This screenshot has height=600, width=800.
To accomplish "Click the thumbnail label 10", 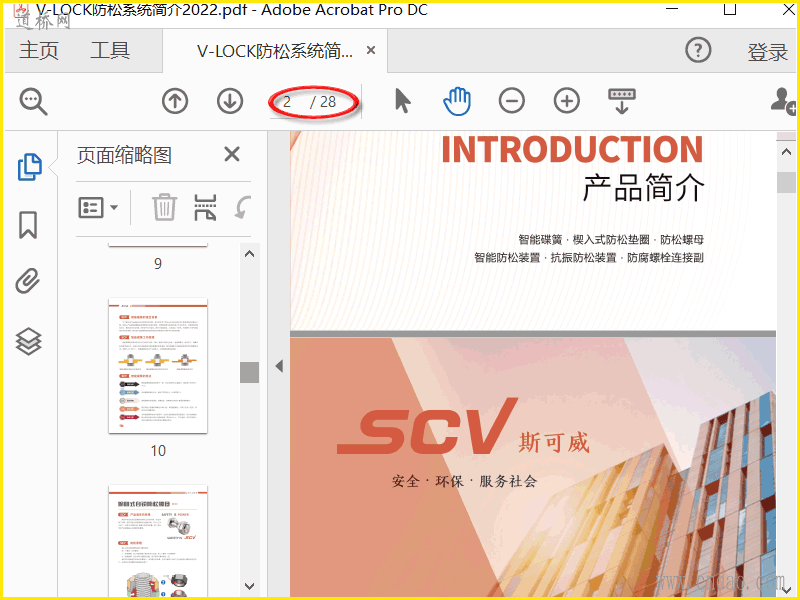I will click(158, 451).
